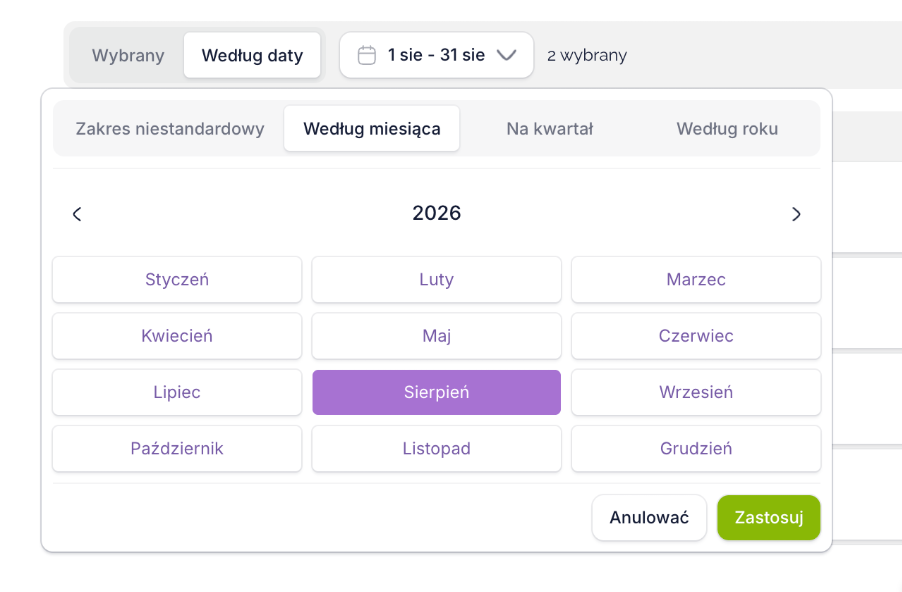Image resolution: width=902 pixels, height=592 pixels.
Task: Open the Zakres niestandardowy tab
Action: 170,128
